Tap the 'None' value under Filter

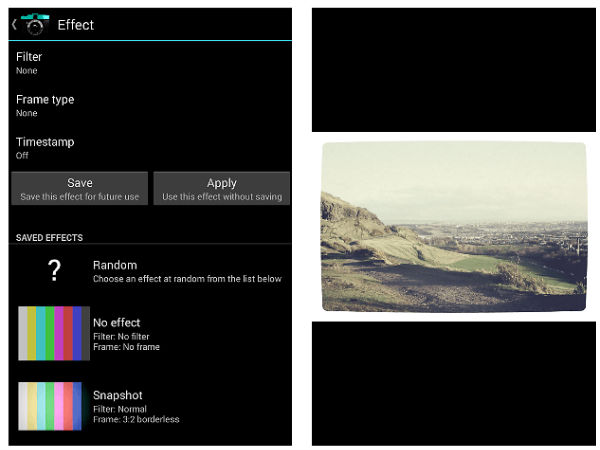pyautogui.click(x=27, y=71)
